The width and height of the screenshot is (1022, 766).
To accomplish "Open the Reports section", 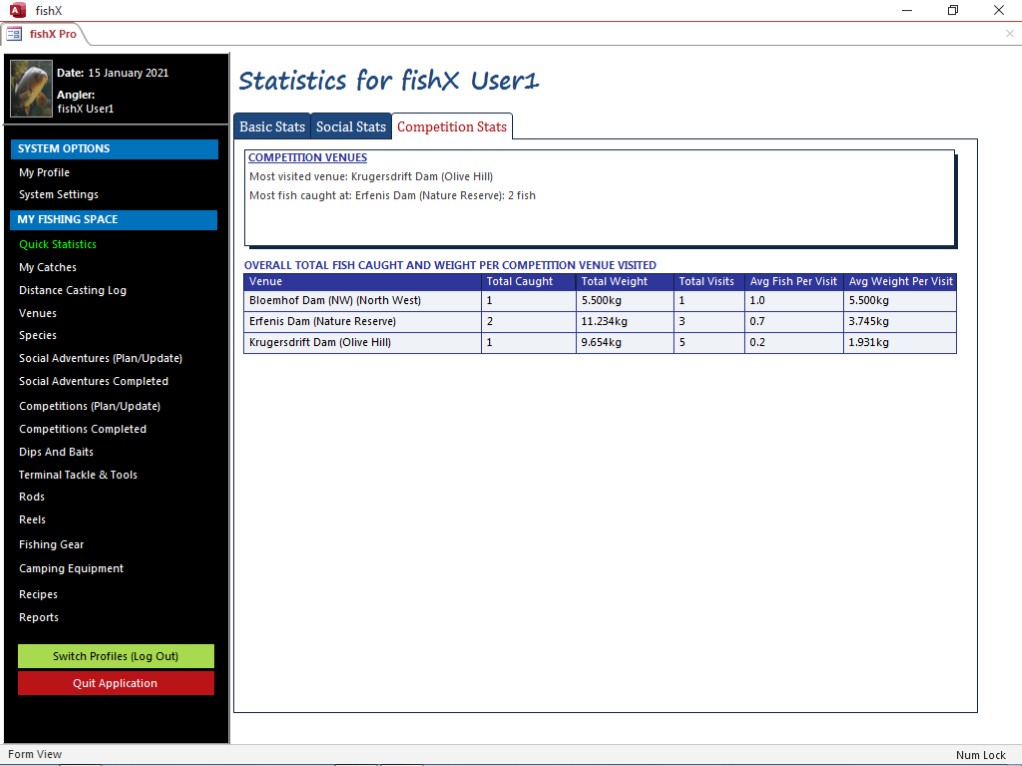I will (38, 618).
